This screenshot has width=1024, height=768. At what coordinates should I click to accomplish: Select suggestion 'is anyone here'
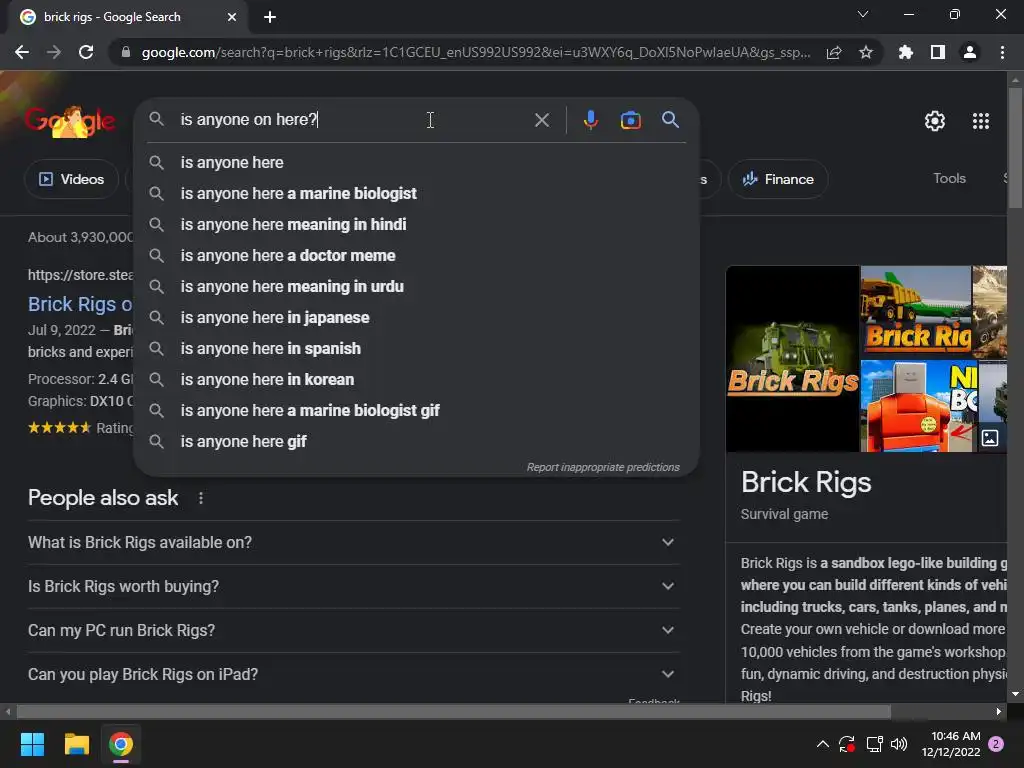417,163
